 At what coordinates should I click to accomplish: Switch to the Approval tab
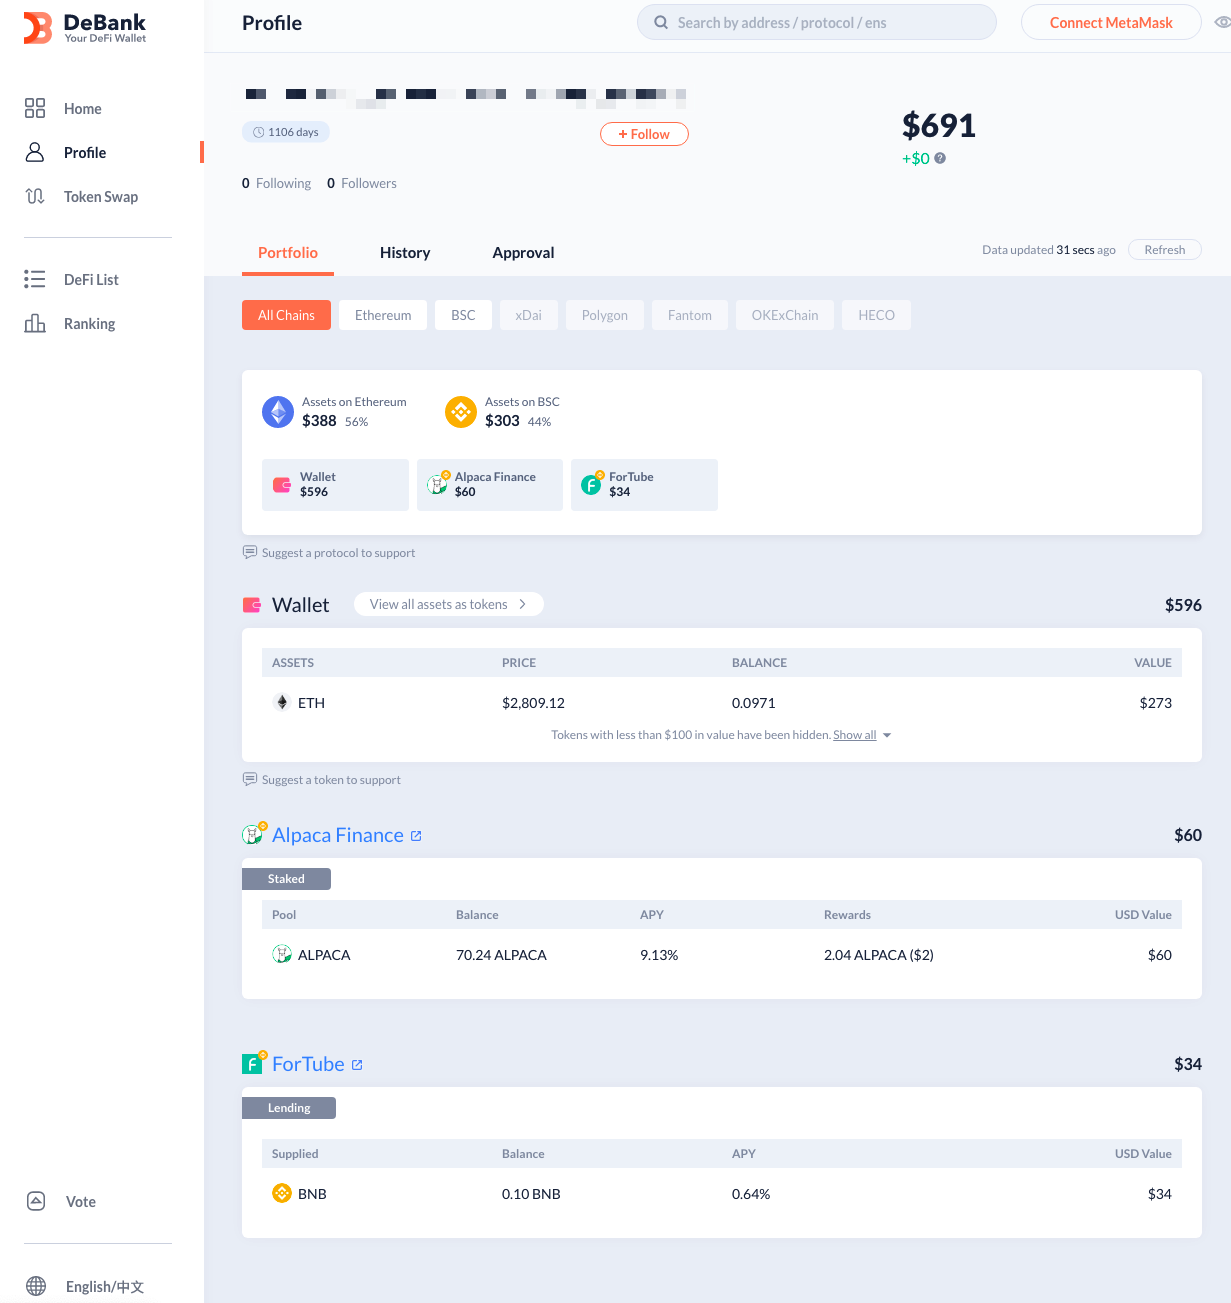point(523,253)
